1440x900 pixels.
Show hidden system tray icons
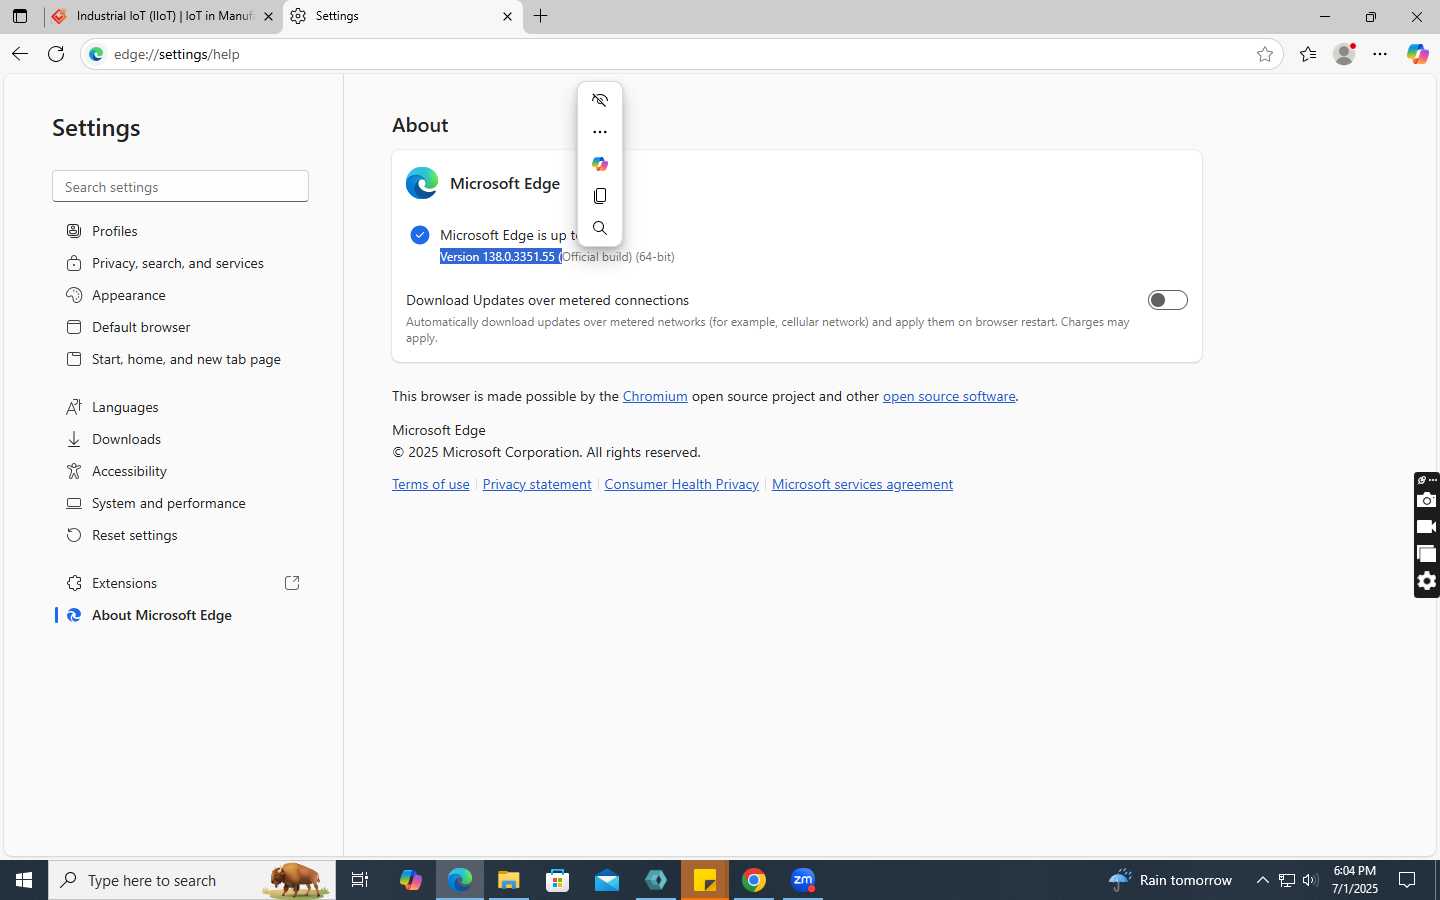point(1262,880)
